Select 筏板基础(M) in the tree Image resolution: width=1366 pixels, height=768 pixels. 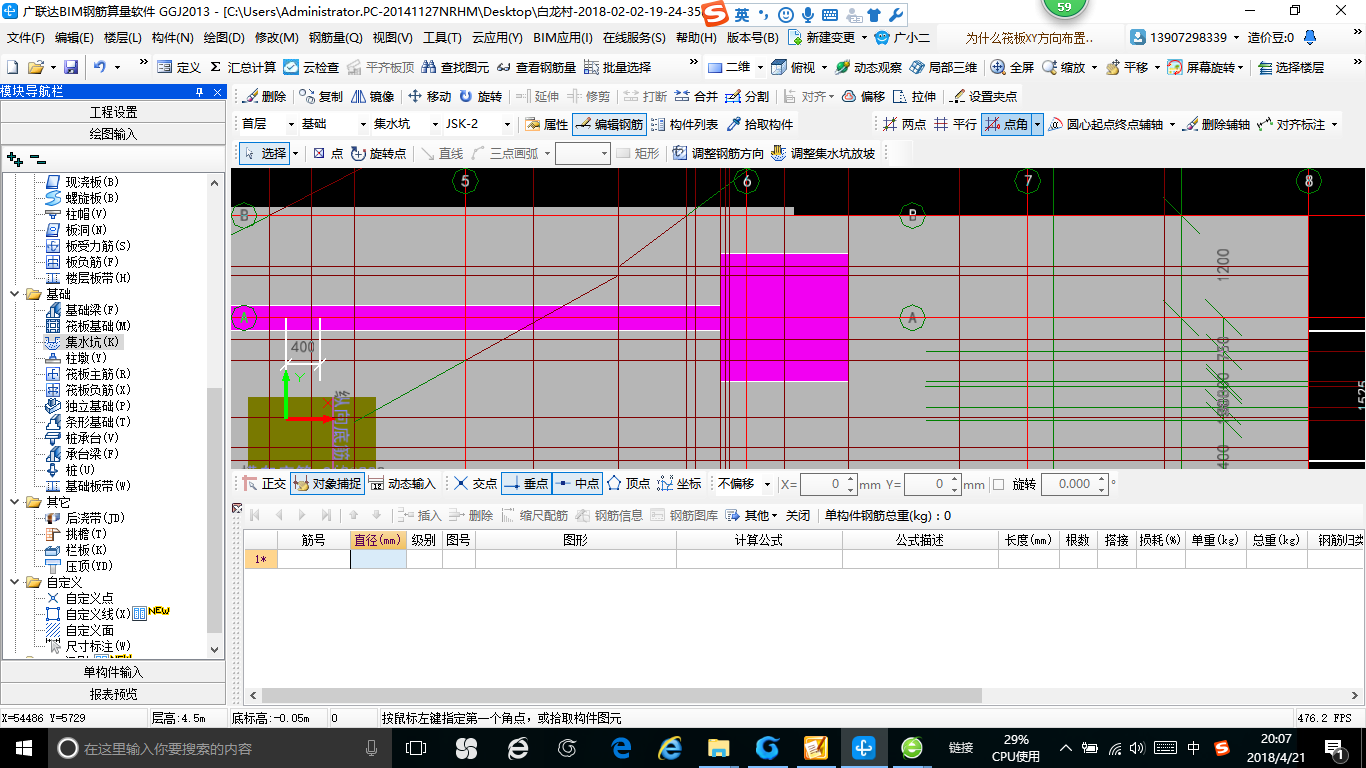pyautogui.click(x=98, y=326)
